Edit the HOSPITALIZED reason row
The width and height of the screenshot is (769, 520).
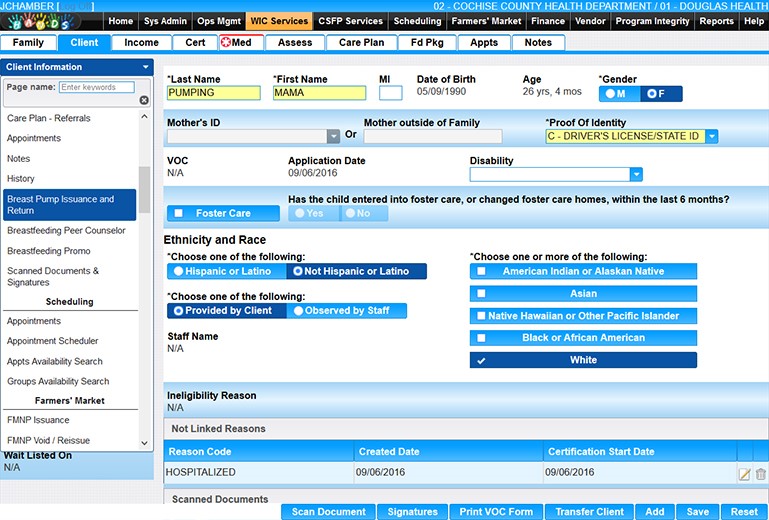click(x=744, y=473)
